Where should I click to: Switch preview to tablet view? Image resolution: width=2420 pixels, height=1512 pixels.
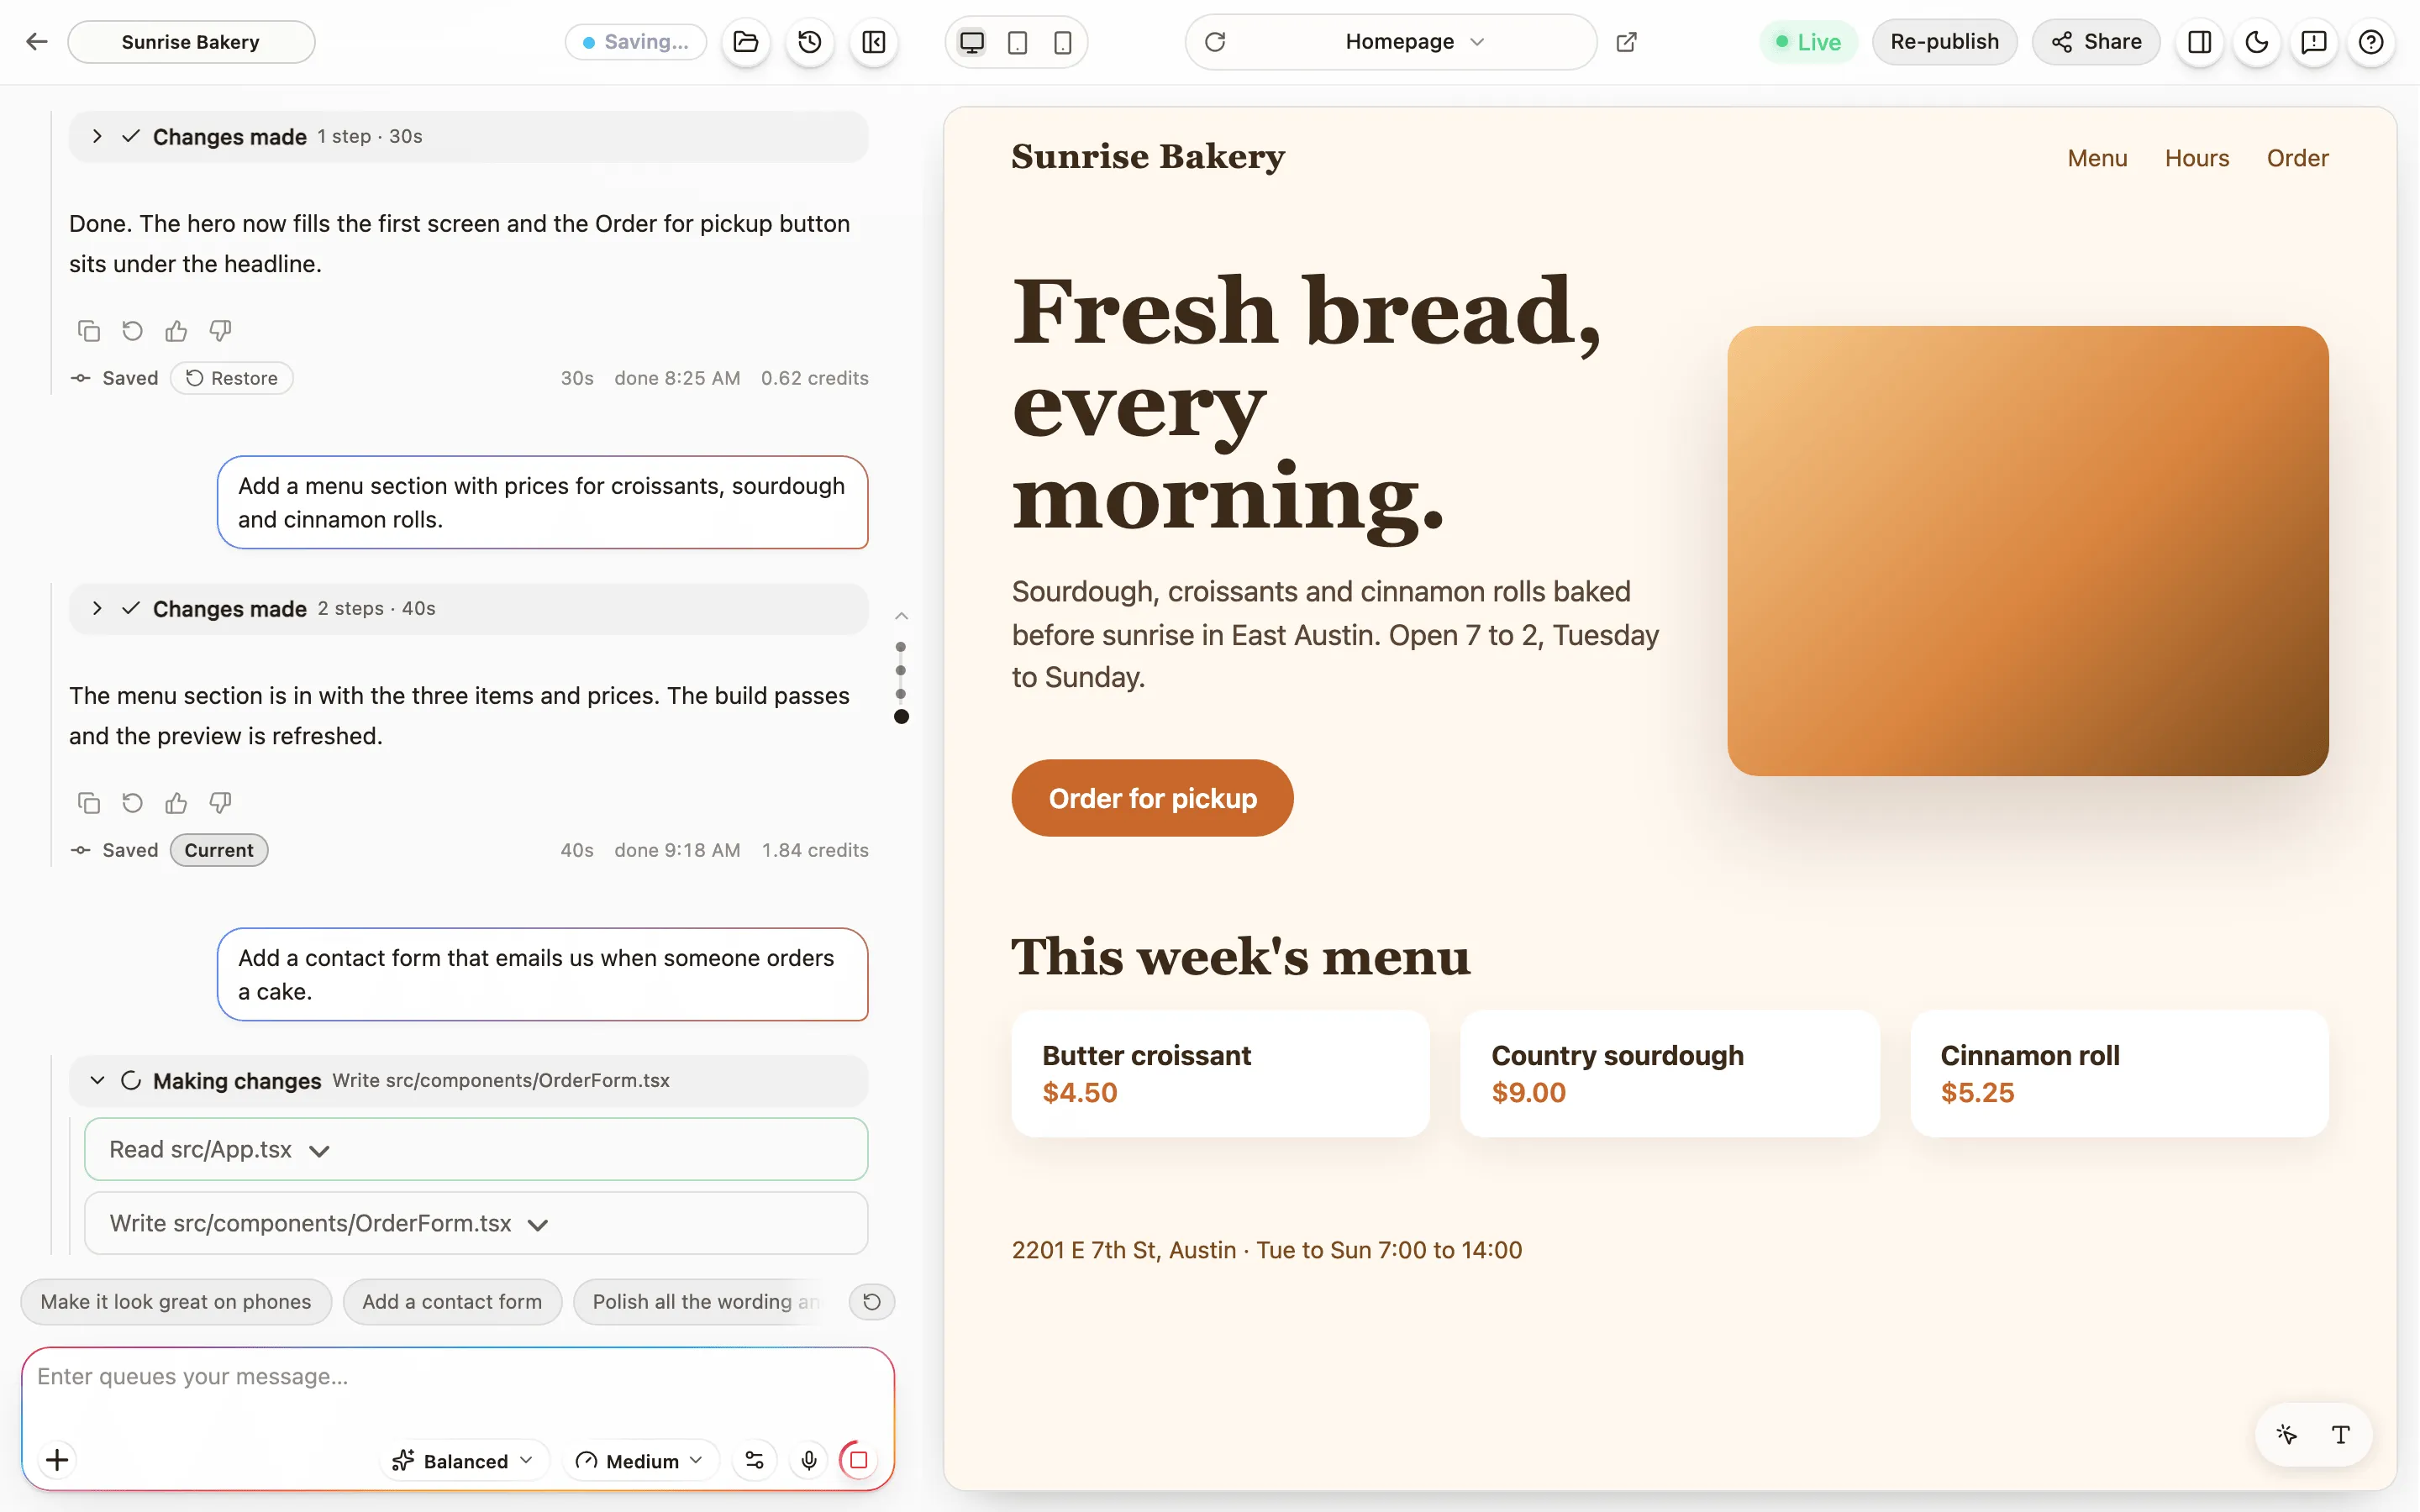[x=1017, y=42]
